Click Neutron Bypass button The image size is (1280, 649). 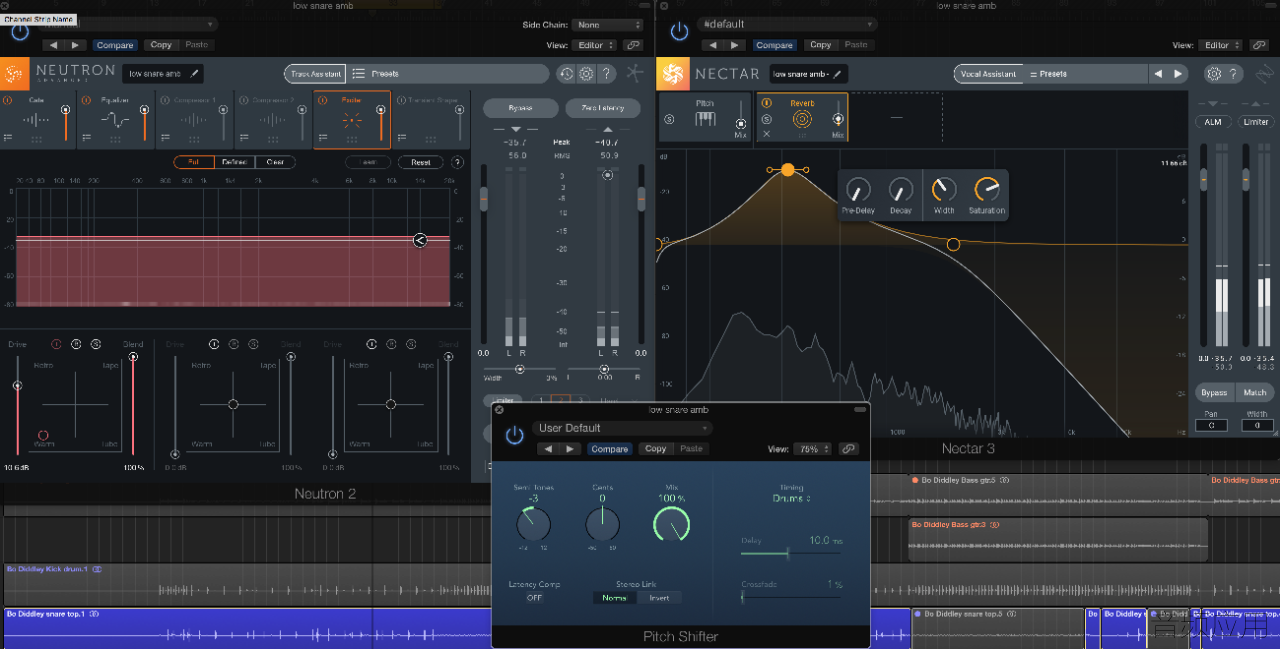[x=520, y=108]
